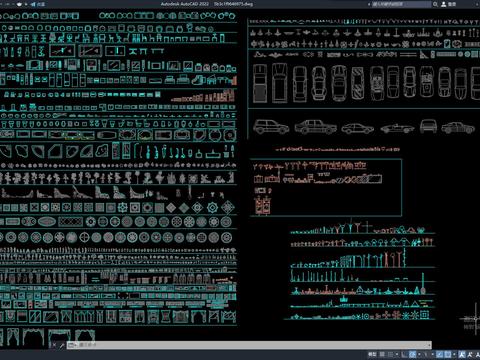This screenshot has height=360, width=480.
Task: Open the object snap settings dropdown arrow
Action: point(454,354)
